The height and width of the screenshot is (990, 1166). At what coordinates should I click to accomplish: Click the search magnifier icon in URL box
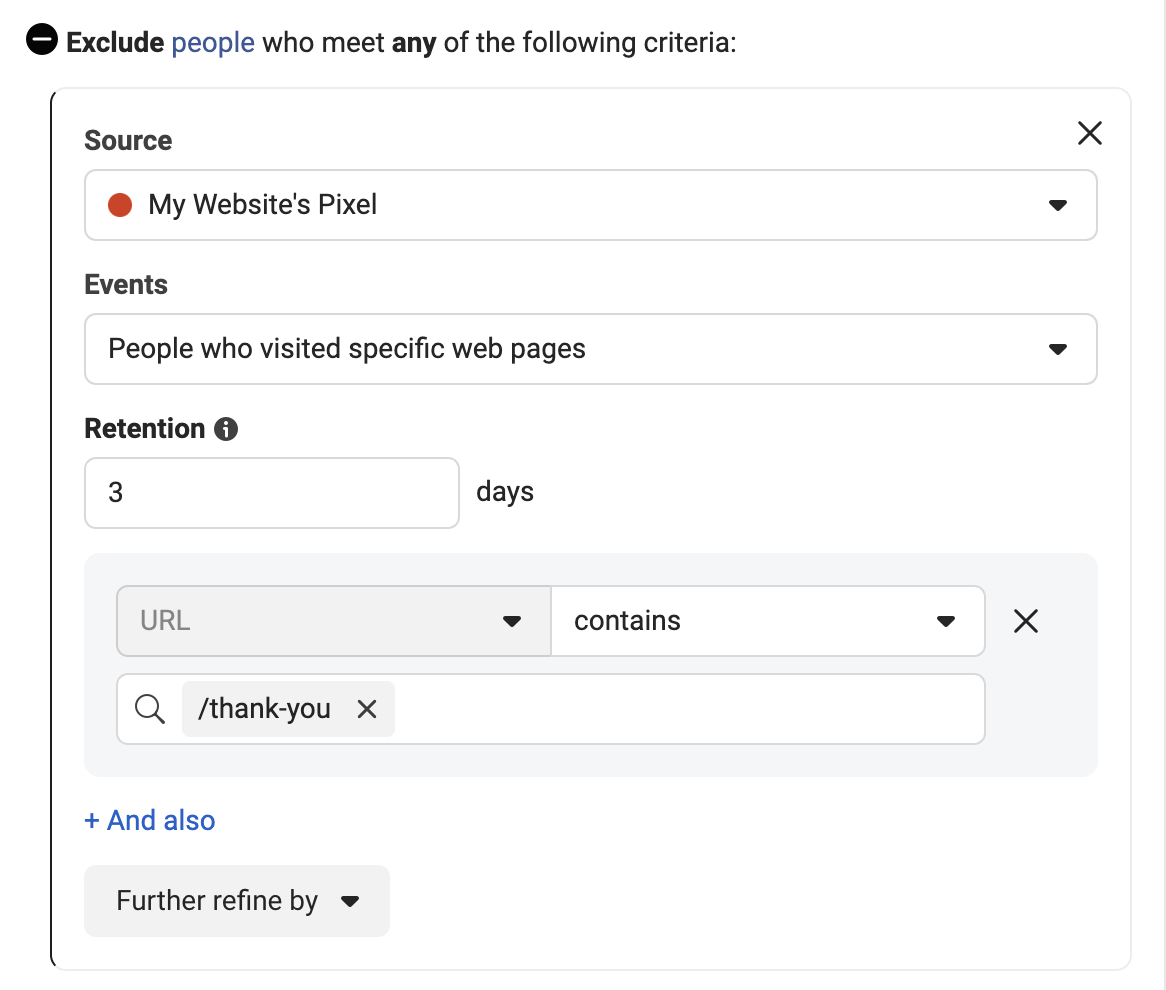pyautogui.click(x=149, y=709)
